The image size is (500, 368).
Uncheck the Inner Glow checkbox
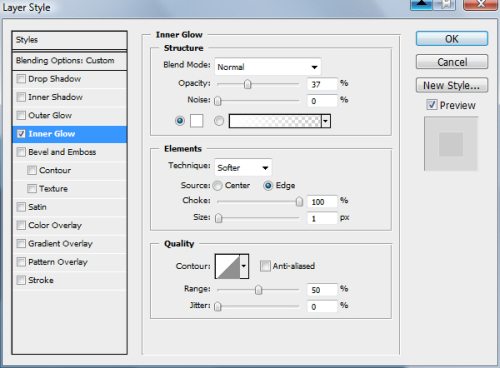pos(21,134)
